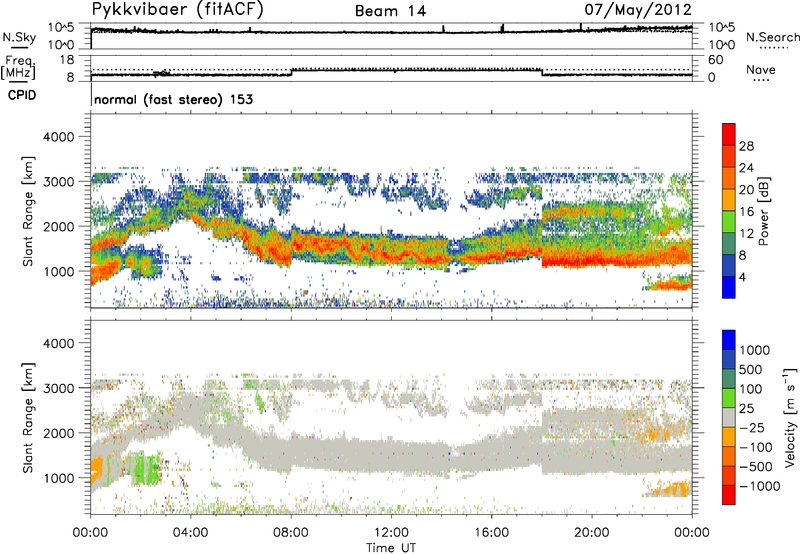
Task: Click the 'CPID' label
Action: (22, 95)
